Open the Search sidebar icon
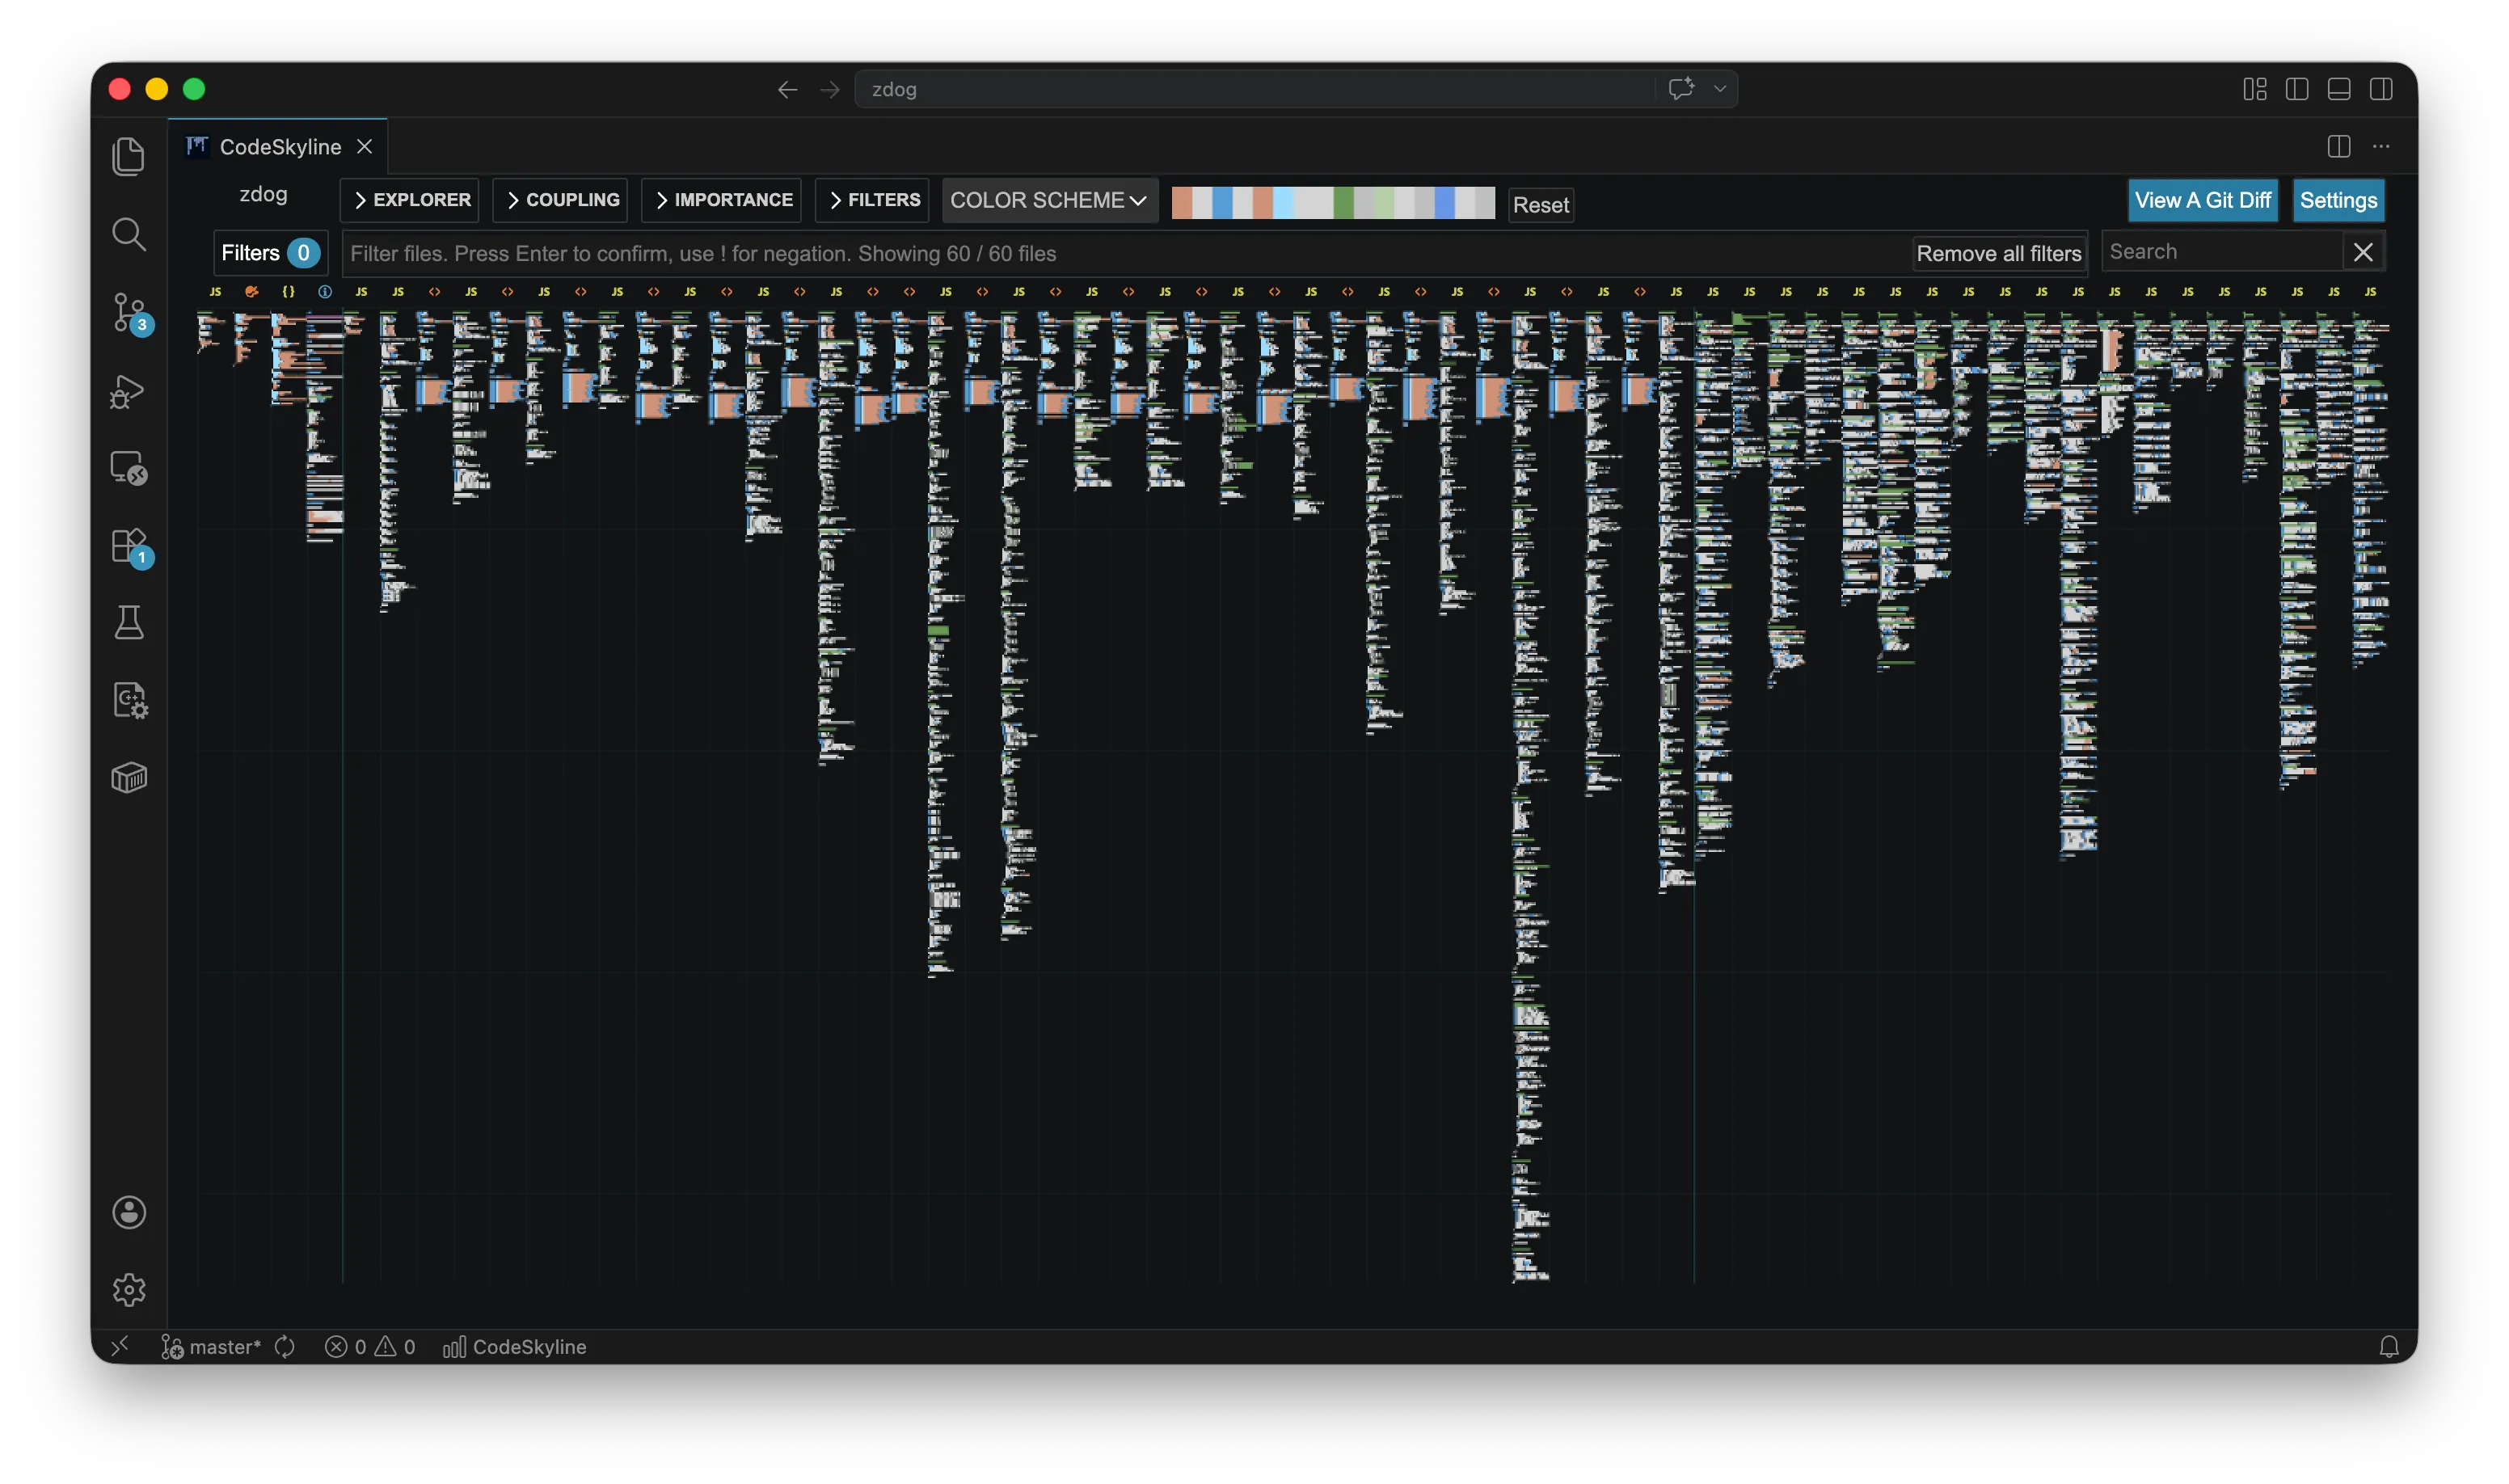 tap(129, 234)
